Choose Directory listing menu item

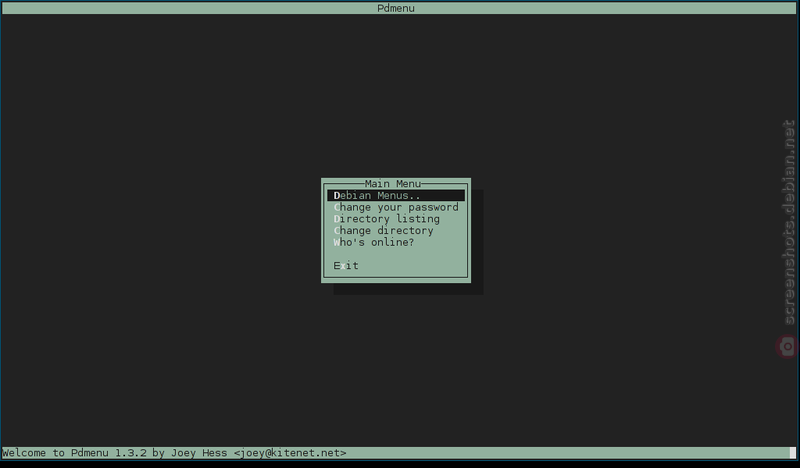pyautogui.click(x=396, y=219)
